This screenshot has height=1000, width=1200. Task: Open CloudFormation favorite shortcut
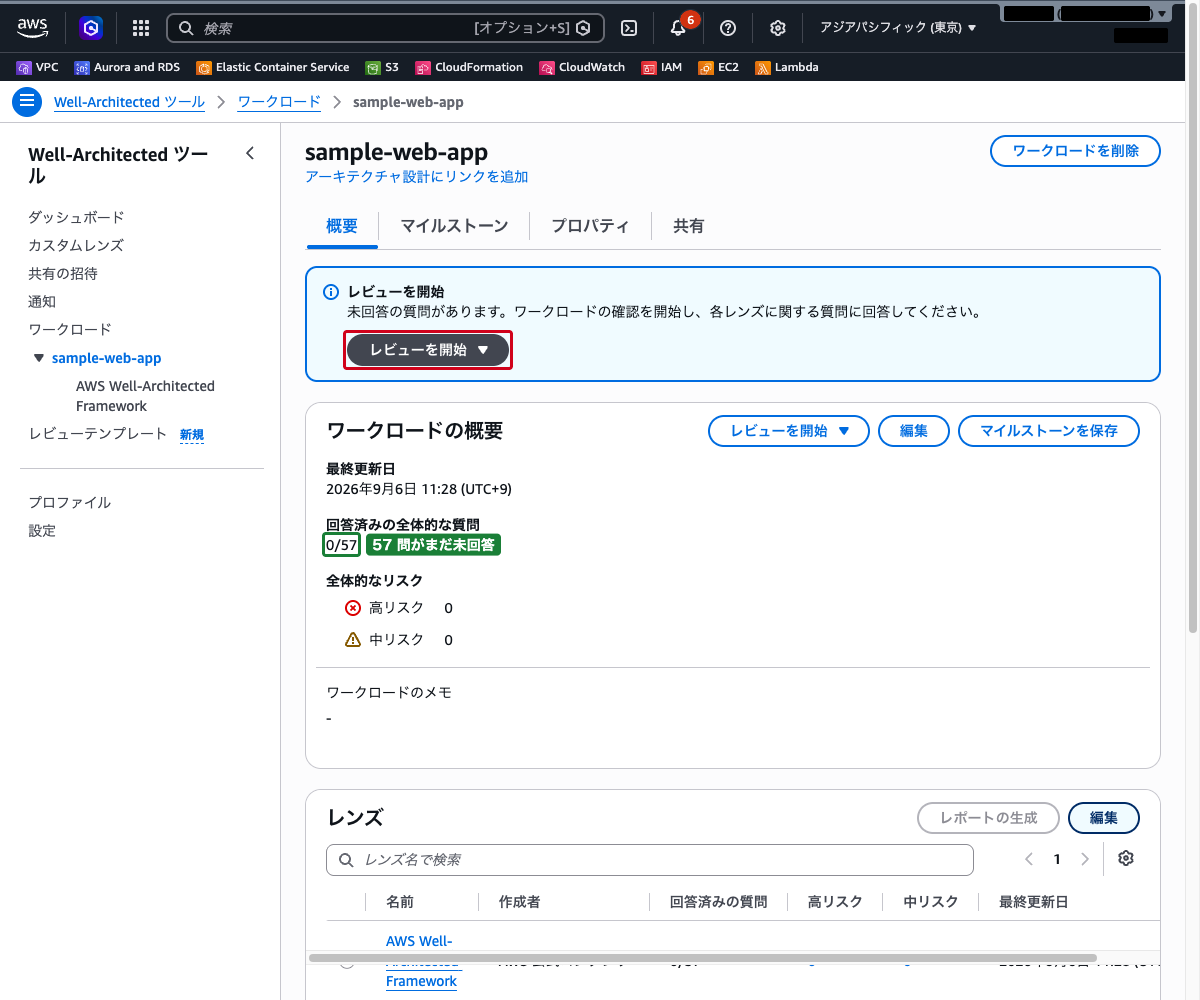[469, 67]
